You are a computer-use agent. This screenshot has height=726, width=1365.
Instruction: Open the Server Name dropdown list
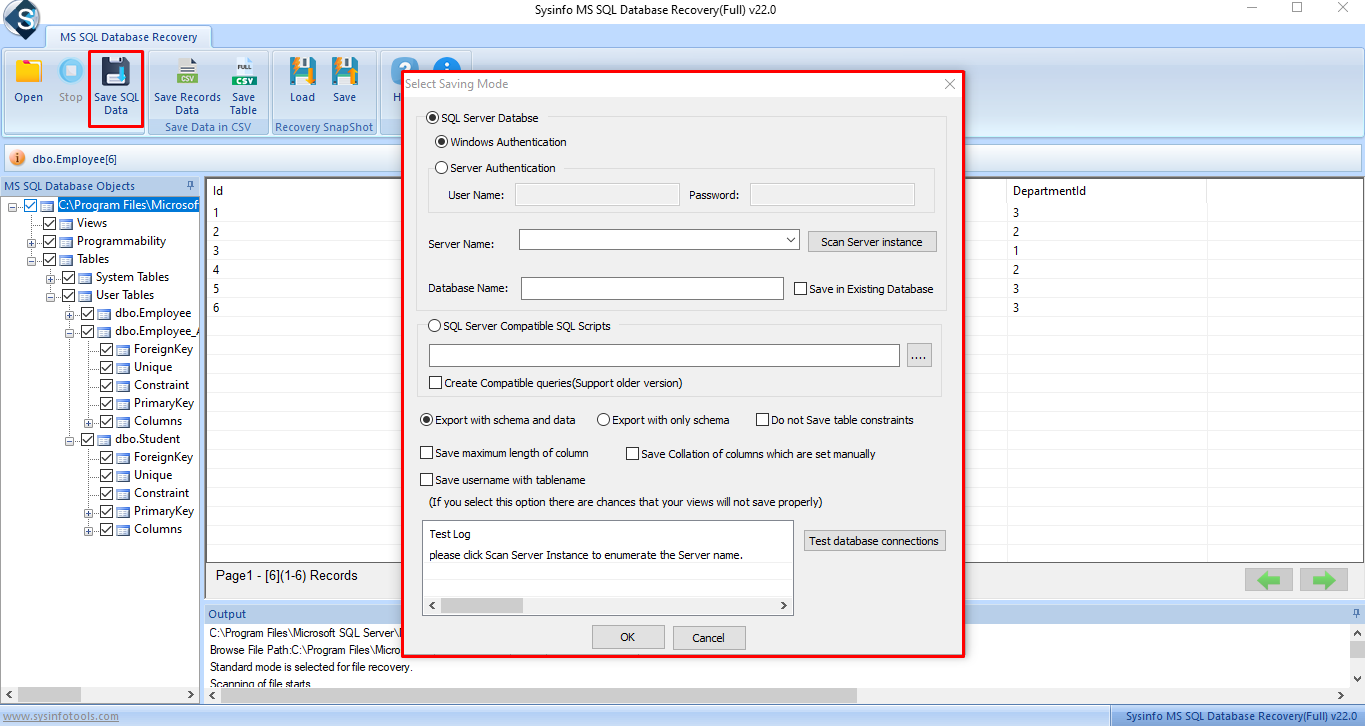790,240
